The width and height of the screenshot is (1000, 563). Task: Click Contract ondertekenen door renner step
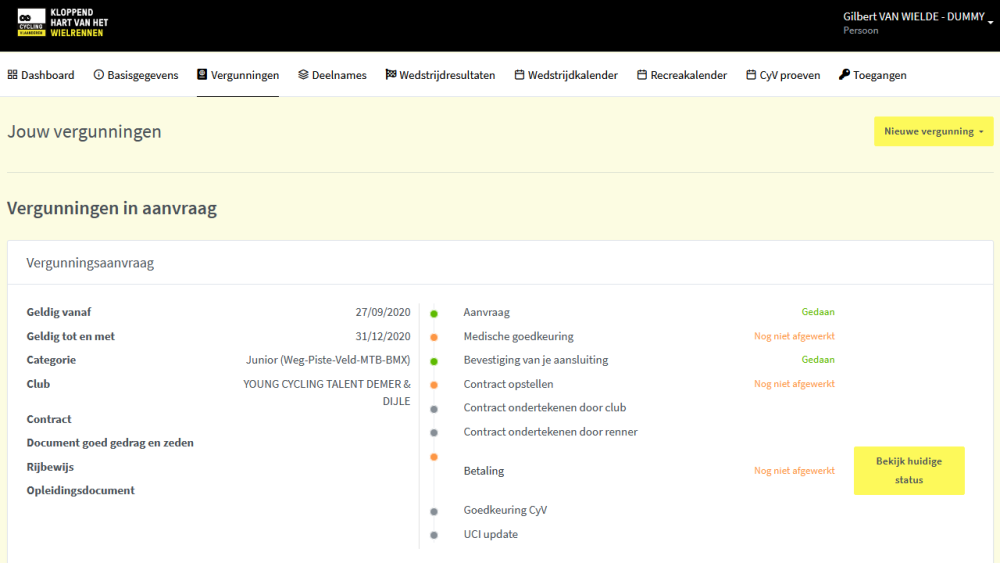pos(550,432)
